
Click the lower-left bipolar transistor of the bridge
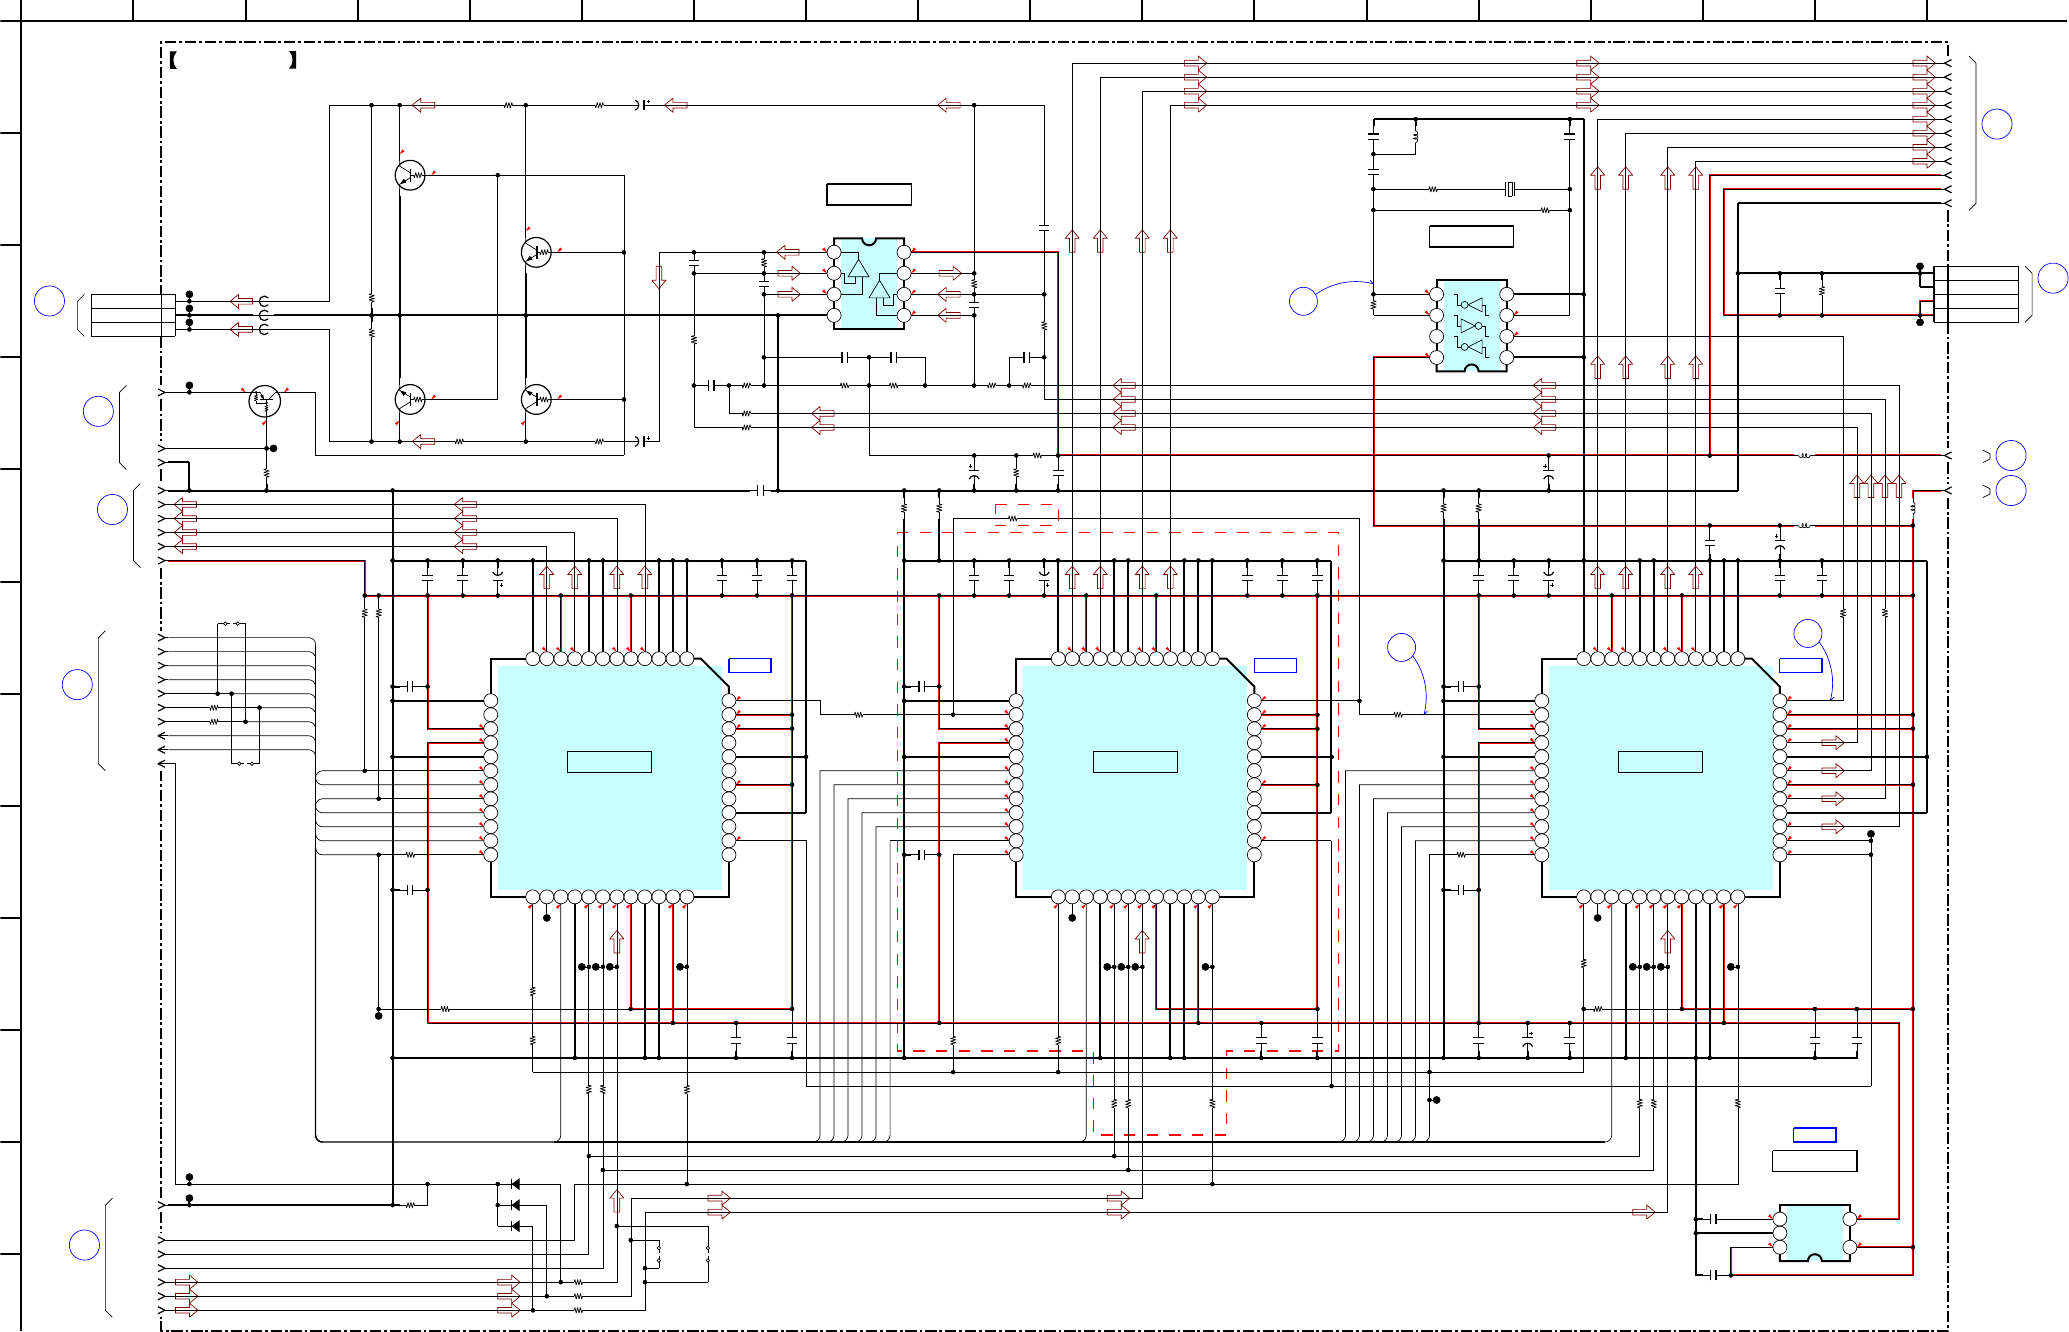click(x=410, y=399)
